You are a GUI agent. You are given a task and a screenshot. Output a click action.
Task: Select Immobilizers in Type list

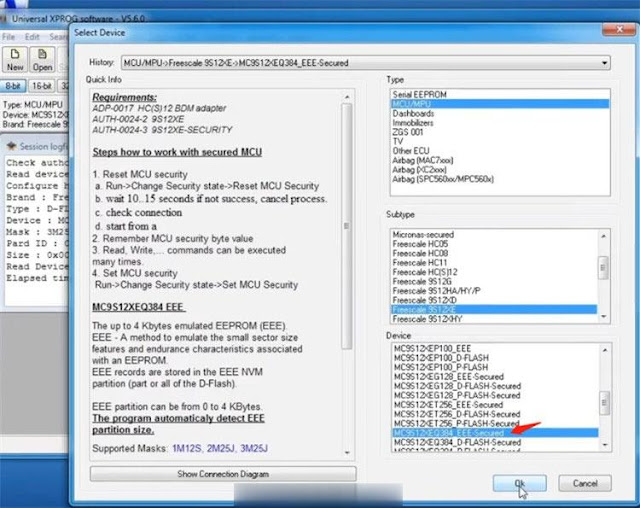(500, 123)
